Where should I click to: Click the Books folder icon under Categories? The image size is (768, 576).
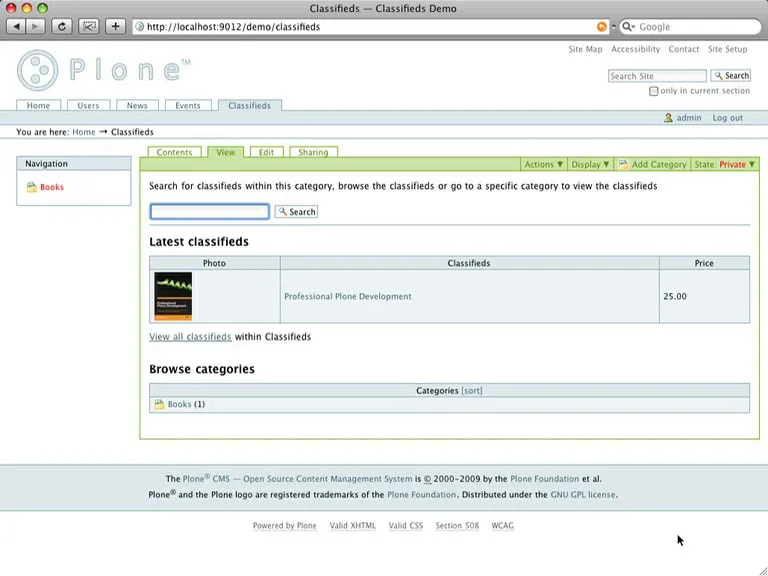tap(159, 405)
